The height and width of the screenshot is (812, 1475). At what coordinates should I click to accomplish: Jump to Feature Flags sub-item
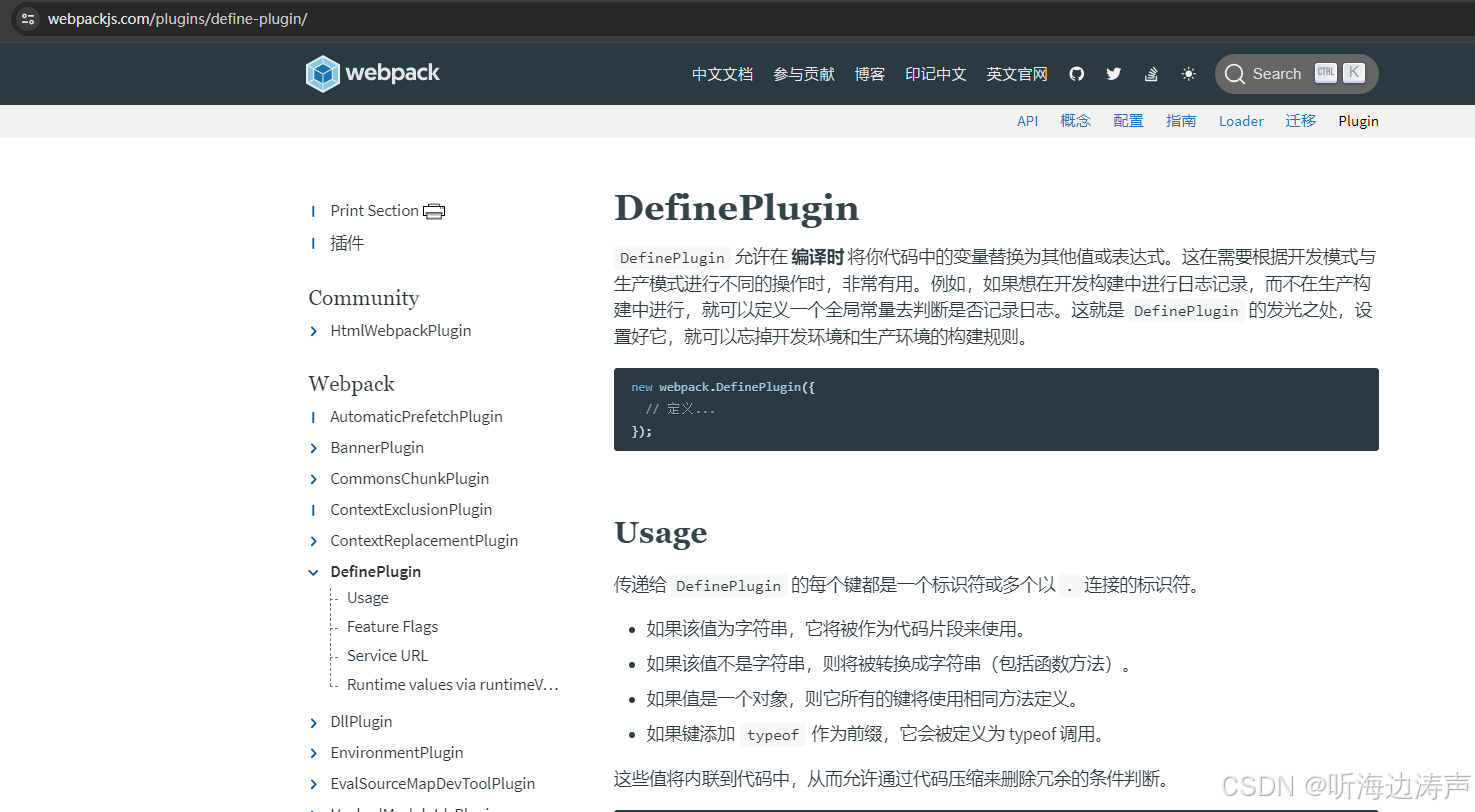[x=393, y=627]
